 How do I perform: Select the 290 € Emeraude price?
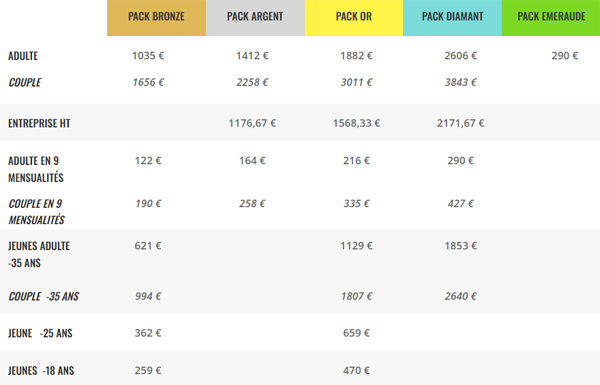pyautogui.click(x=564, y=56)
